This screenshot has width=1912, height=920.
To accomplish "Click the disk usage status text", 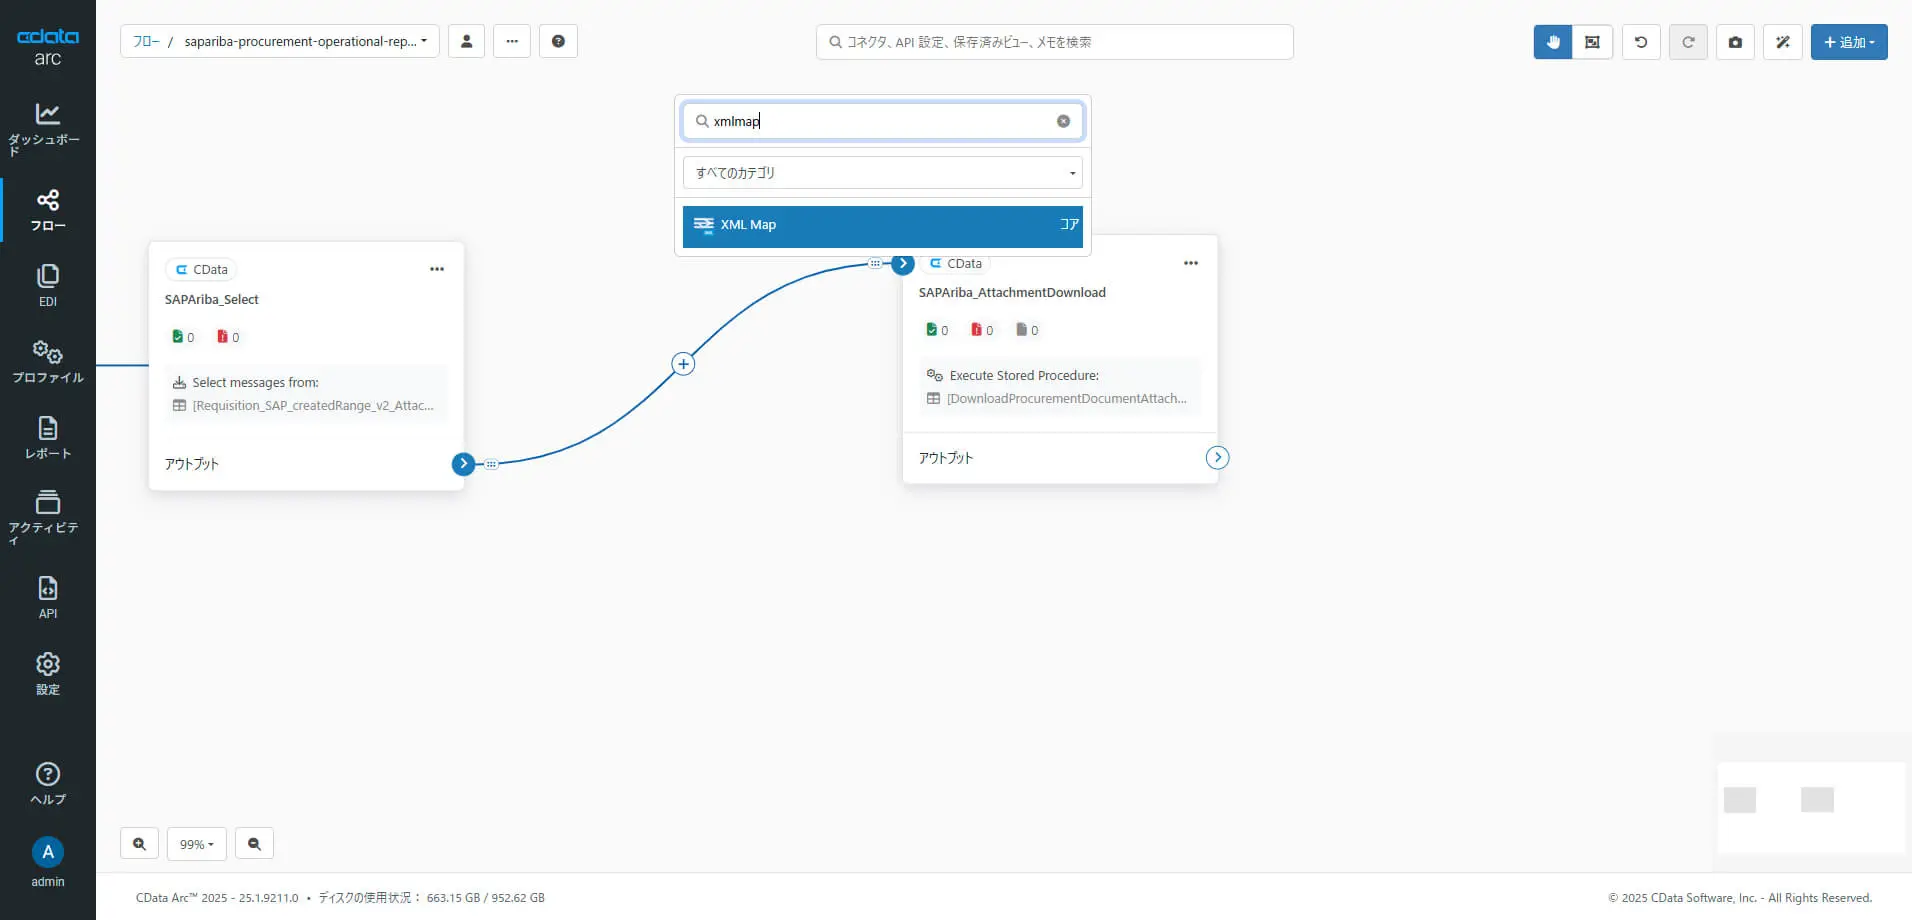I will click(431, 898).
